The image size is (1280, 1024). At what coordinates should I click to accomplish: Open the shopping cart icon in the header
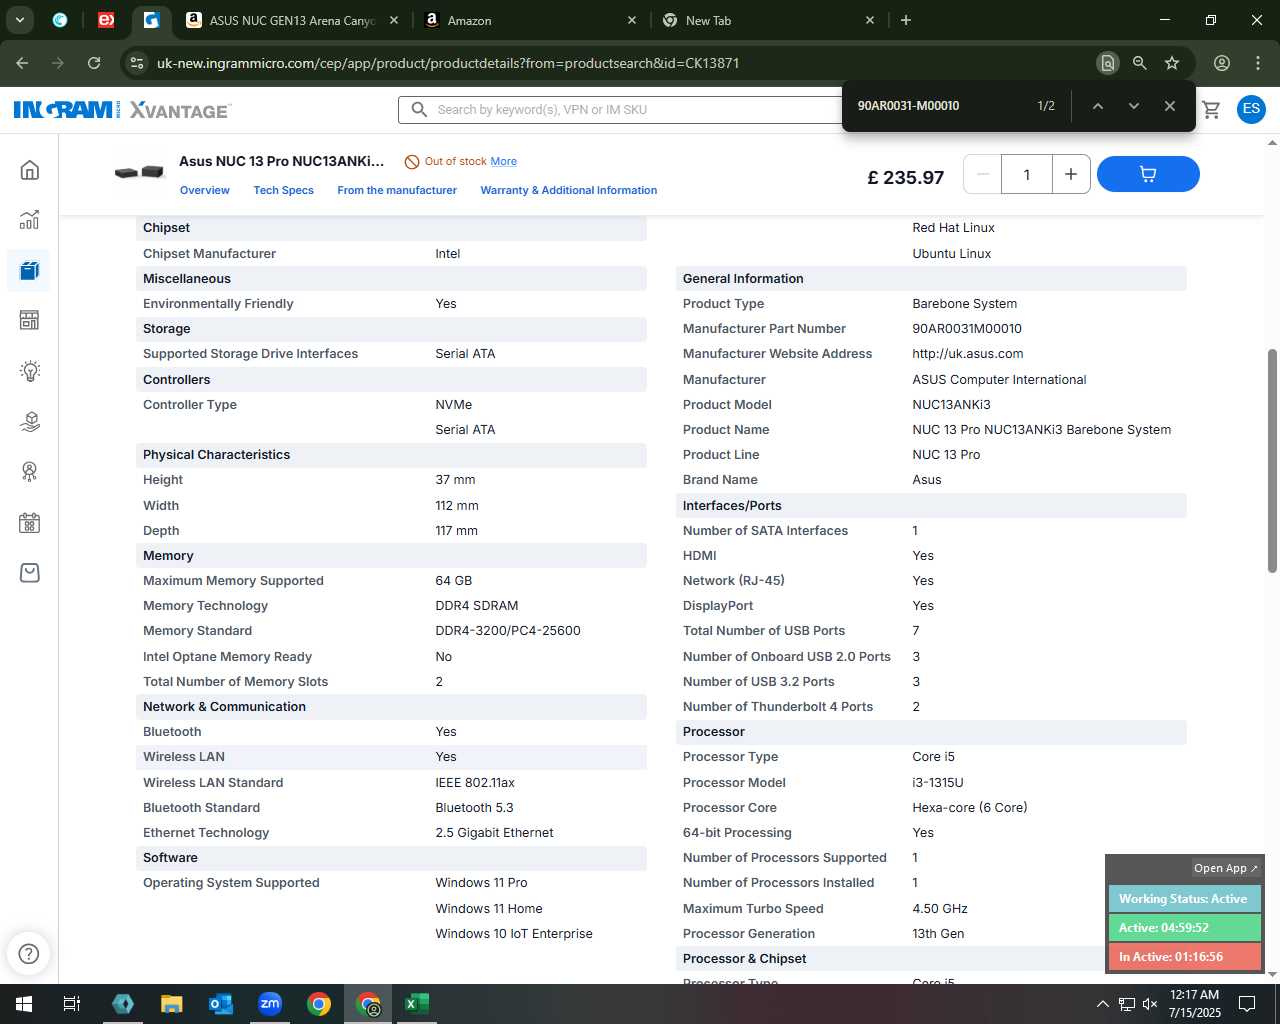tap(1211, 109)
